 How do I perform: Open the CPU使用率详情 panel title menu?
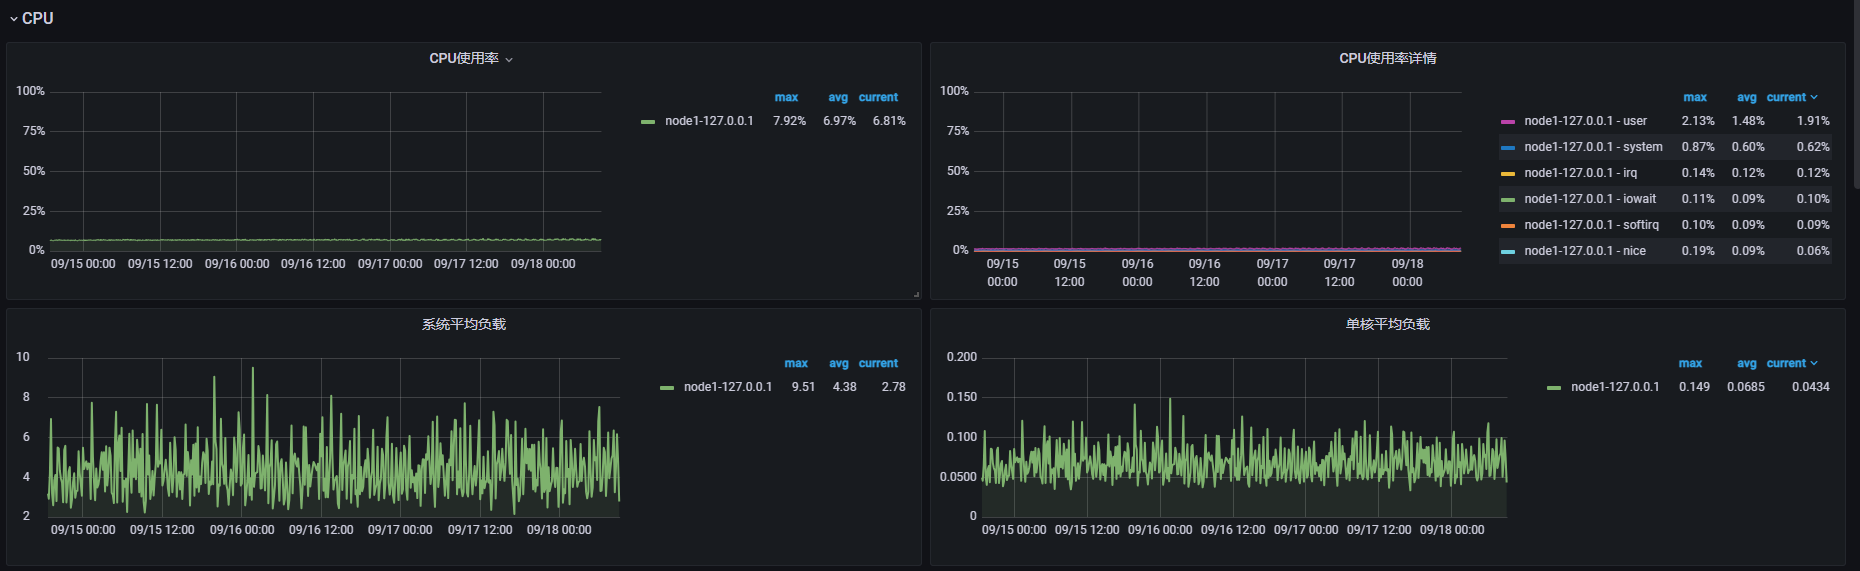pyautogui.click(x=1387, y=58)
